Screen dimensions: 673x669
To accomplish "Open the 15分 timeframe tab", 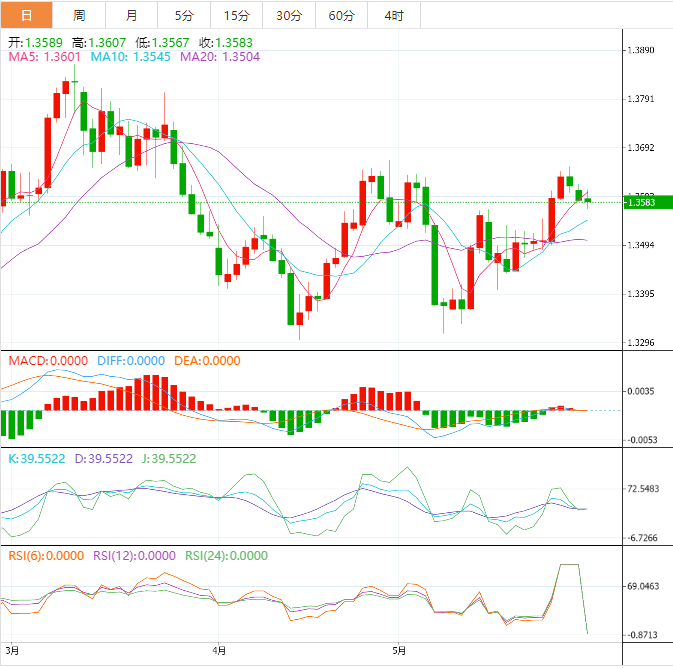I will (236, 15).
